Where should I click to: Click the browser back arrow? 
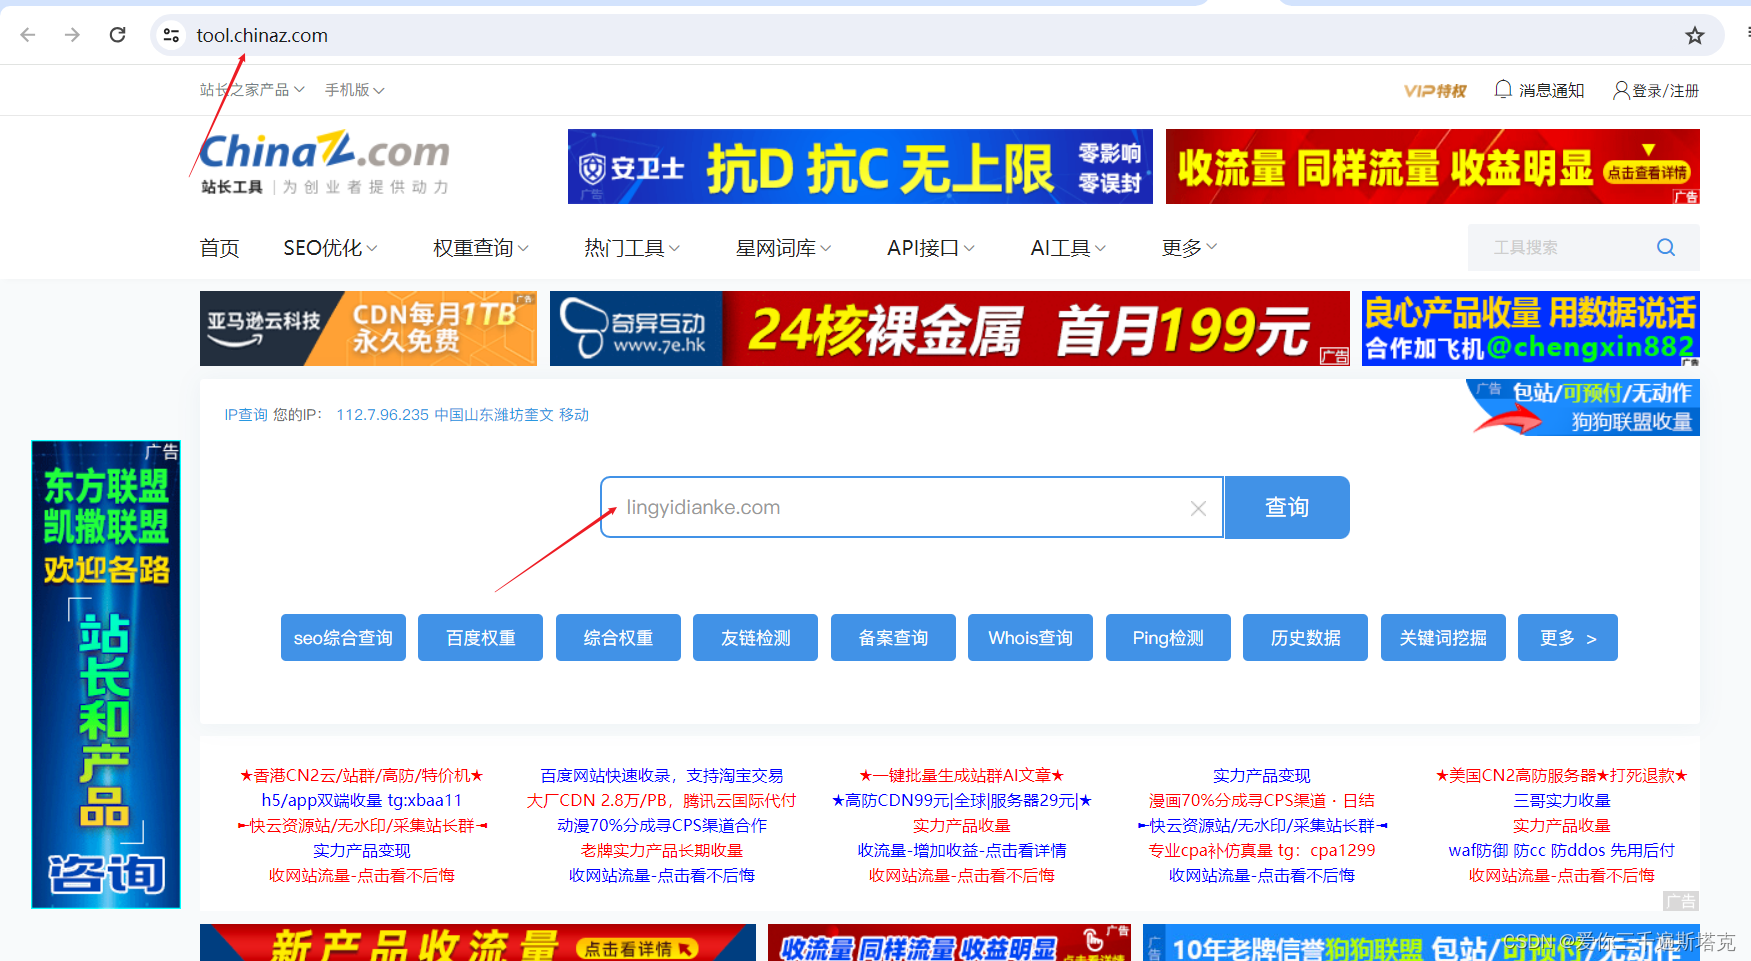(x=27, y=34)
